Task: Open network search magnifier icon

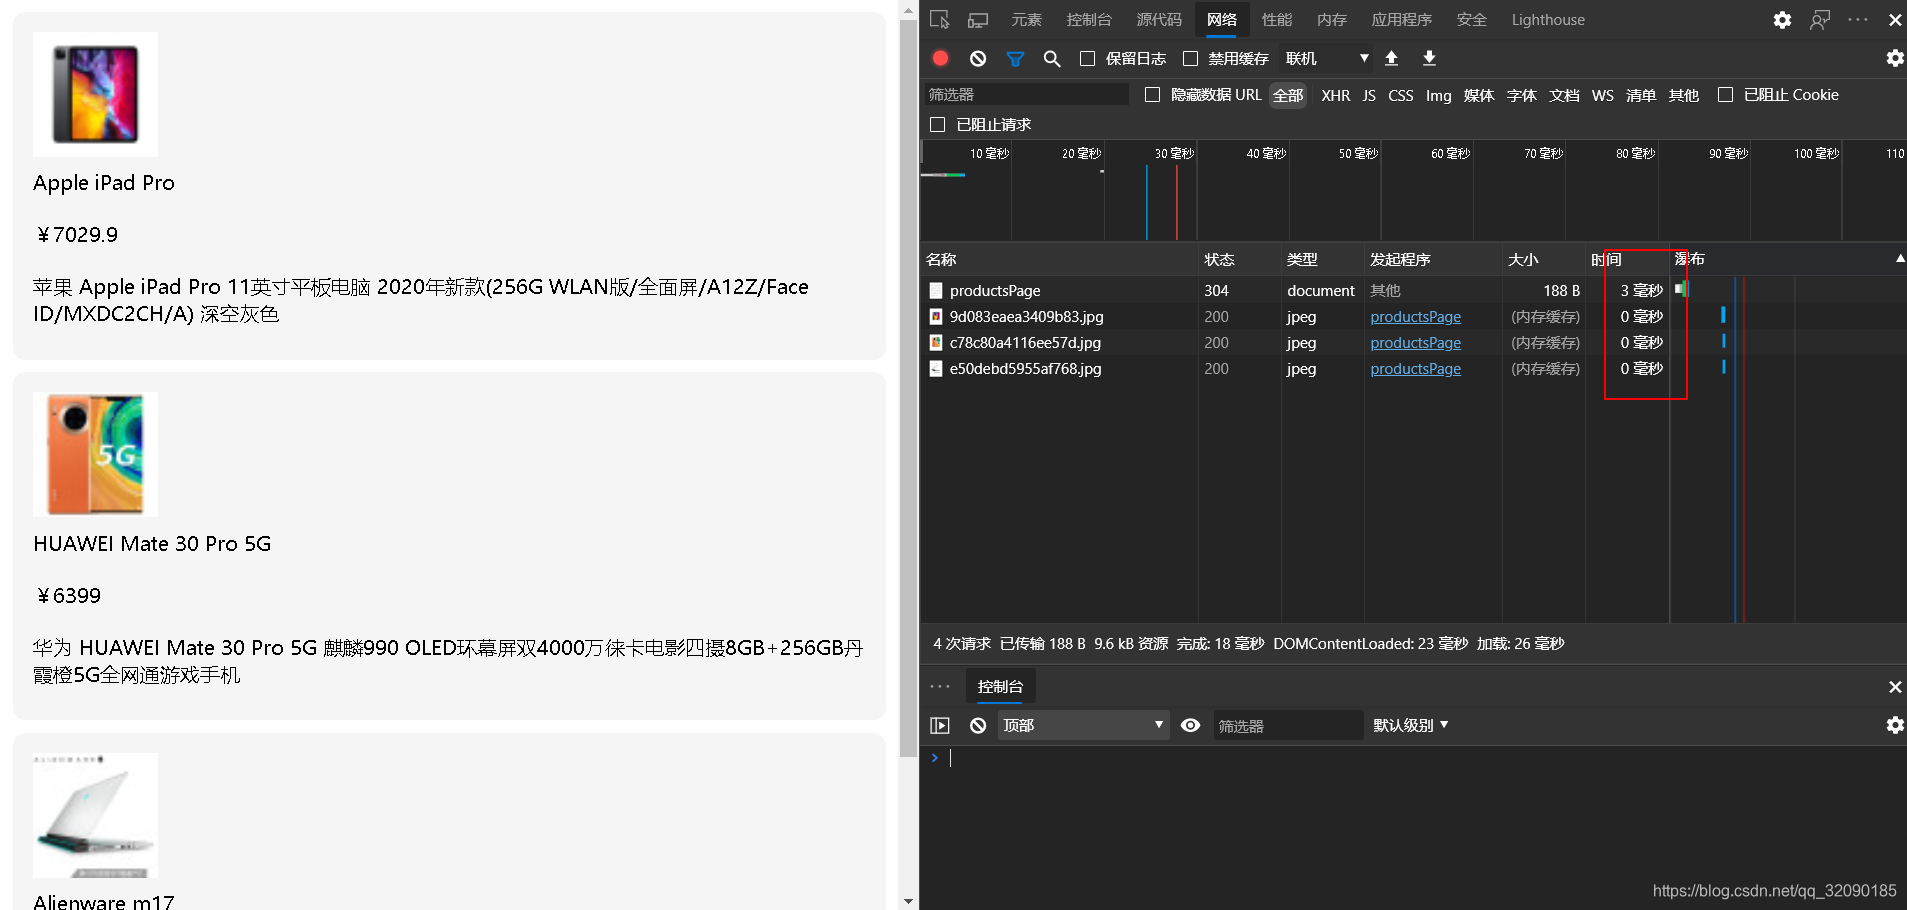Action: pyautogui.click(x=1052, y=59)
